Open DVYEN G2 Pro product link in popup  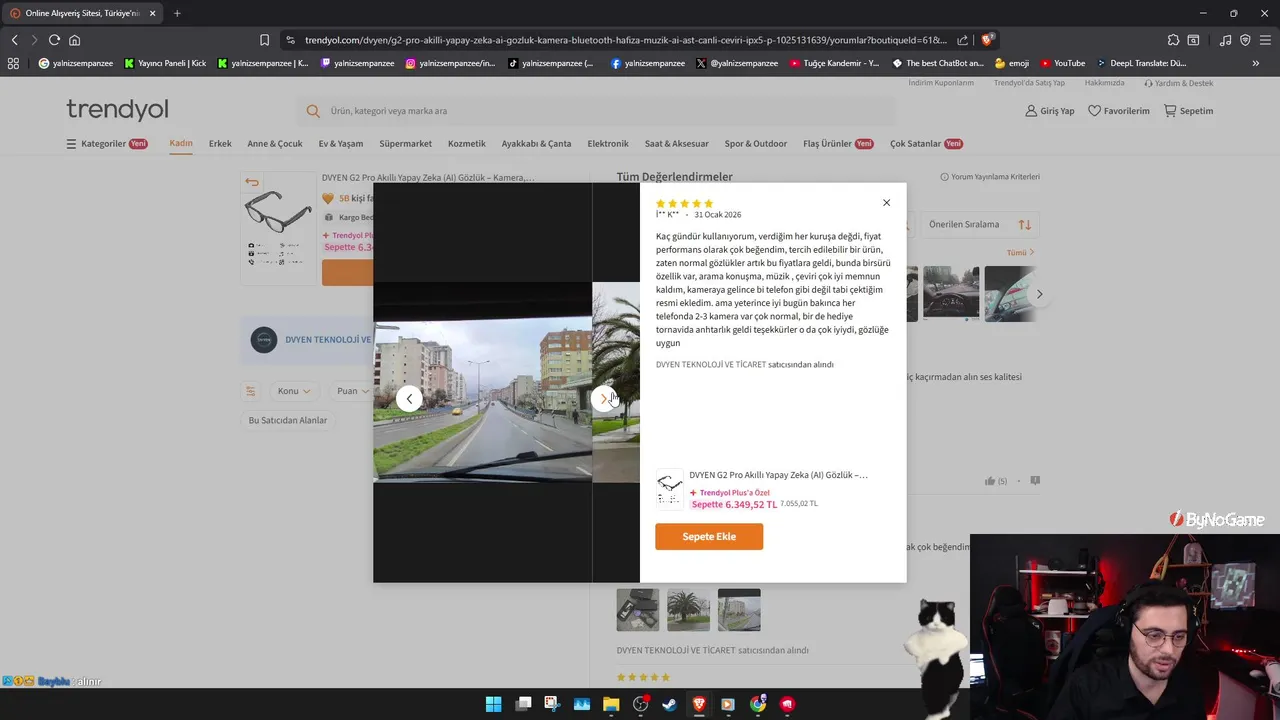click(778, 475)
